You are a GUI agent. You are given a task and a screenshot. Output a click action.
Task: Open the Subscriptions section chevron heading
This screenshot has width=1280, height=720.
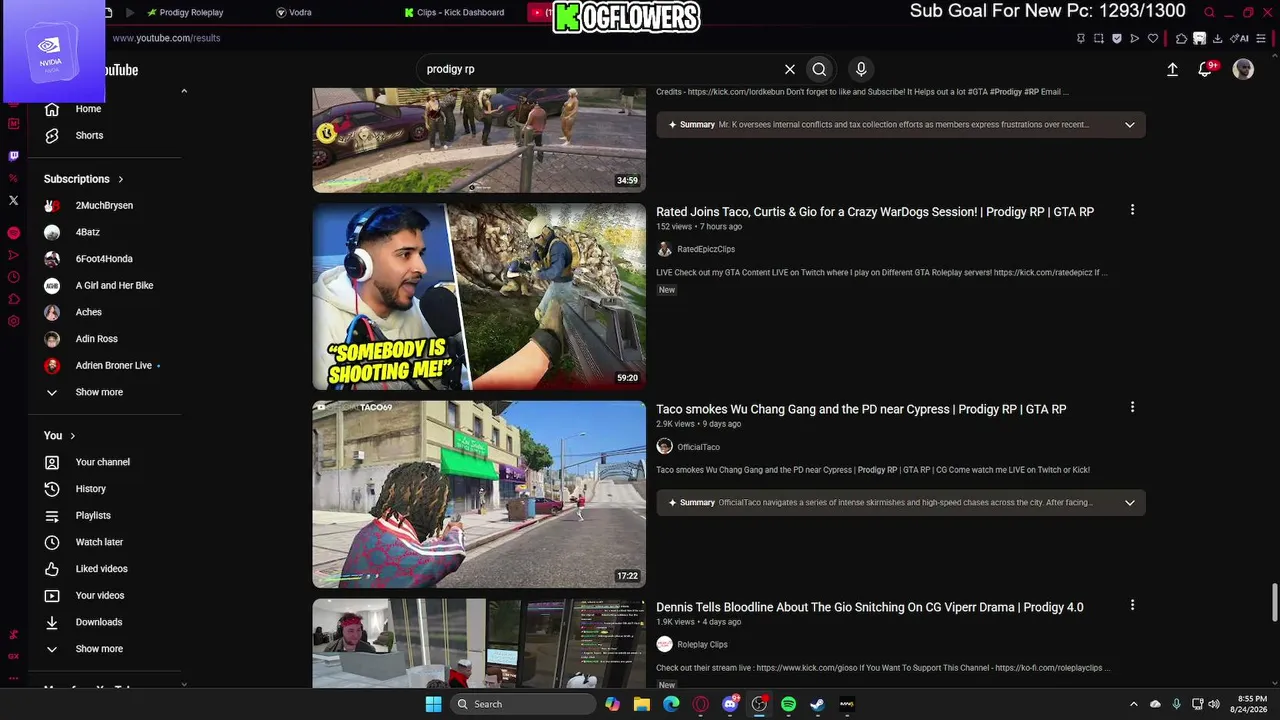tap(84, 179)
